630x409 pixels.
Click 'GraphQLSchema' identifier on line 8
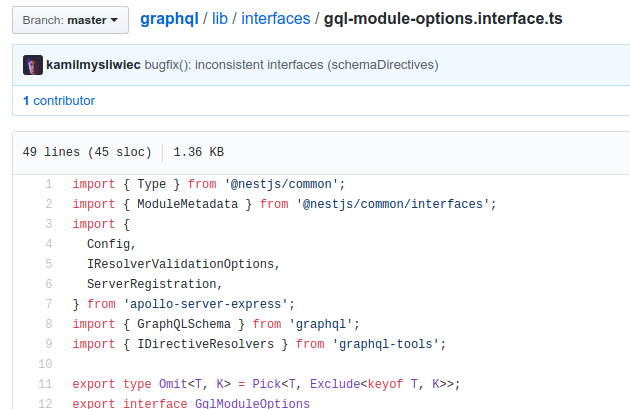184,324
